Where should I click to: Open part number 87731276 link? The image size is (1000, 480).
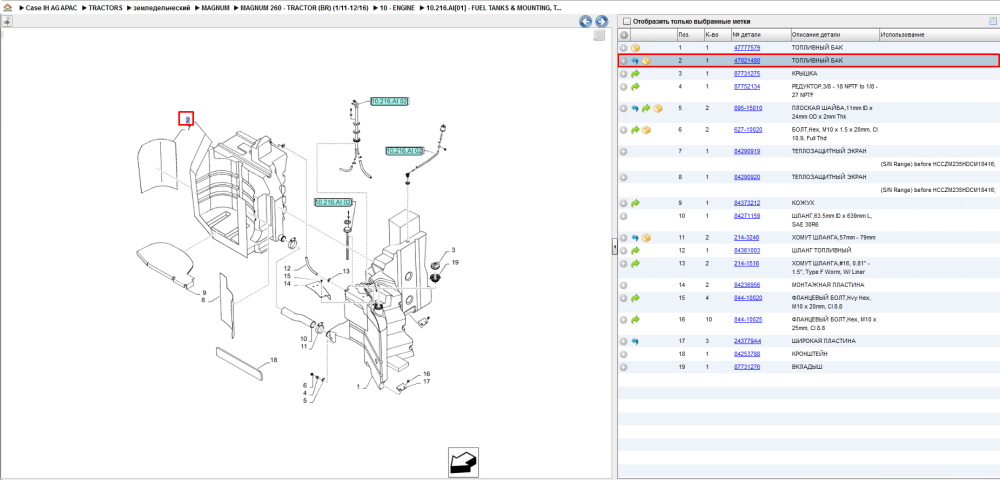click(747, 367)
